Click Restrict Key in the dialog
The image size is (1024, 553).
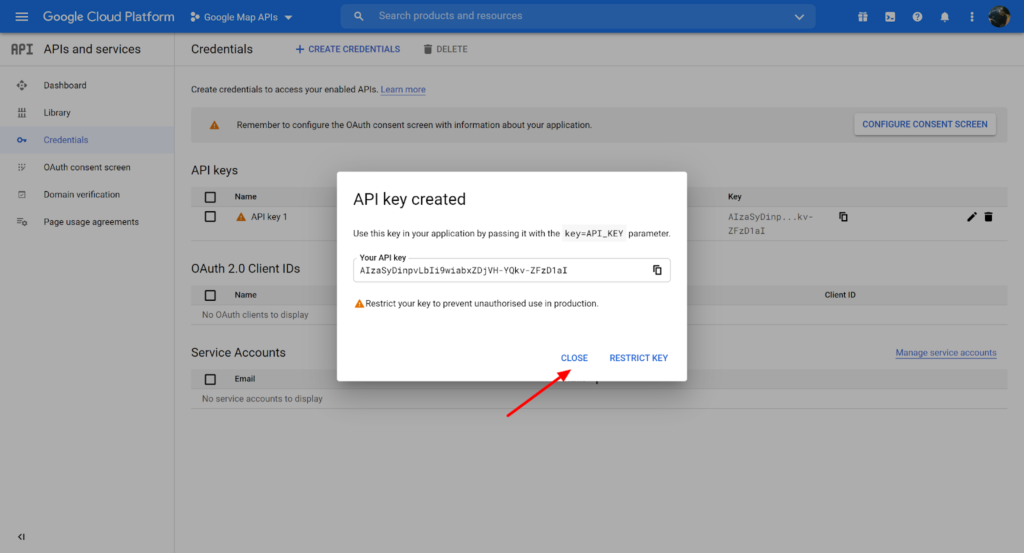[x=639, y=358]
